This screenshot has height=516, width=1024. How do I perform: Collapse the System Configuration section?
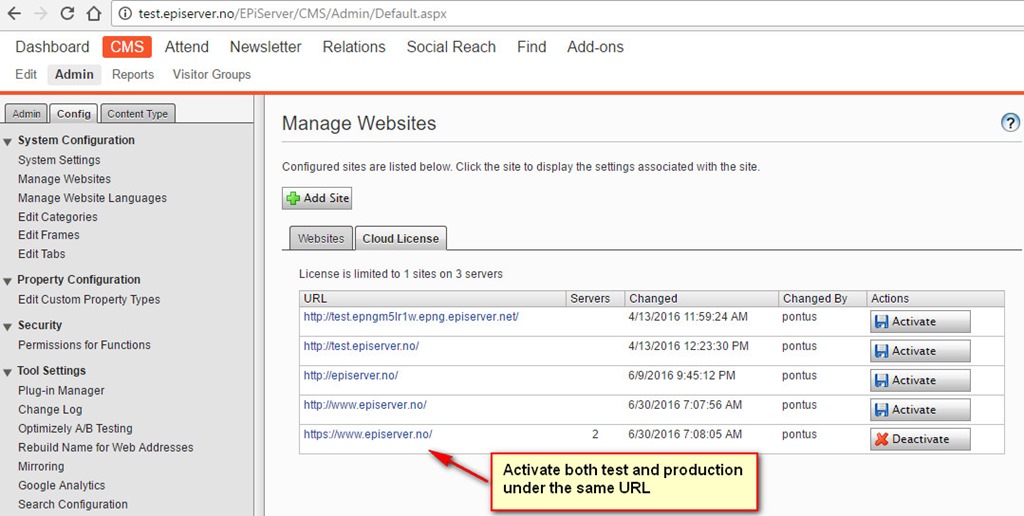tap(8, 141)
